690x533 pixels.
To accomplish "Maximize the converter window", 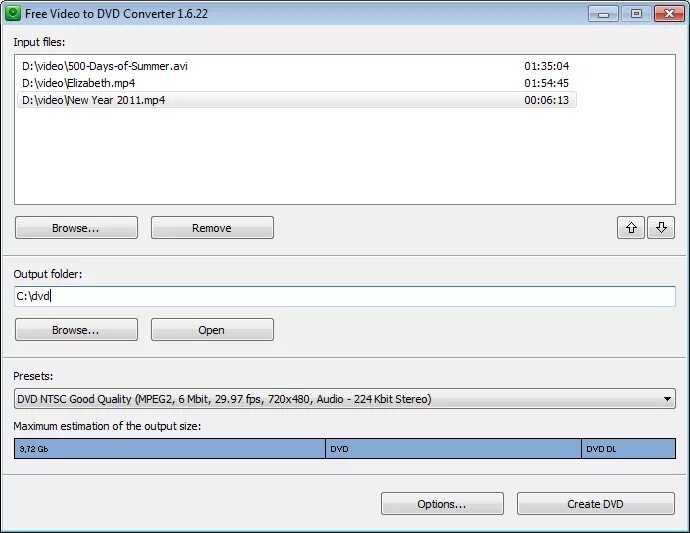I will click(x=636, y=14).
